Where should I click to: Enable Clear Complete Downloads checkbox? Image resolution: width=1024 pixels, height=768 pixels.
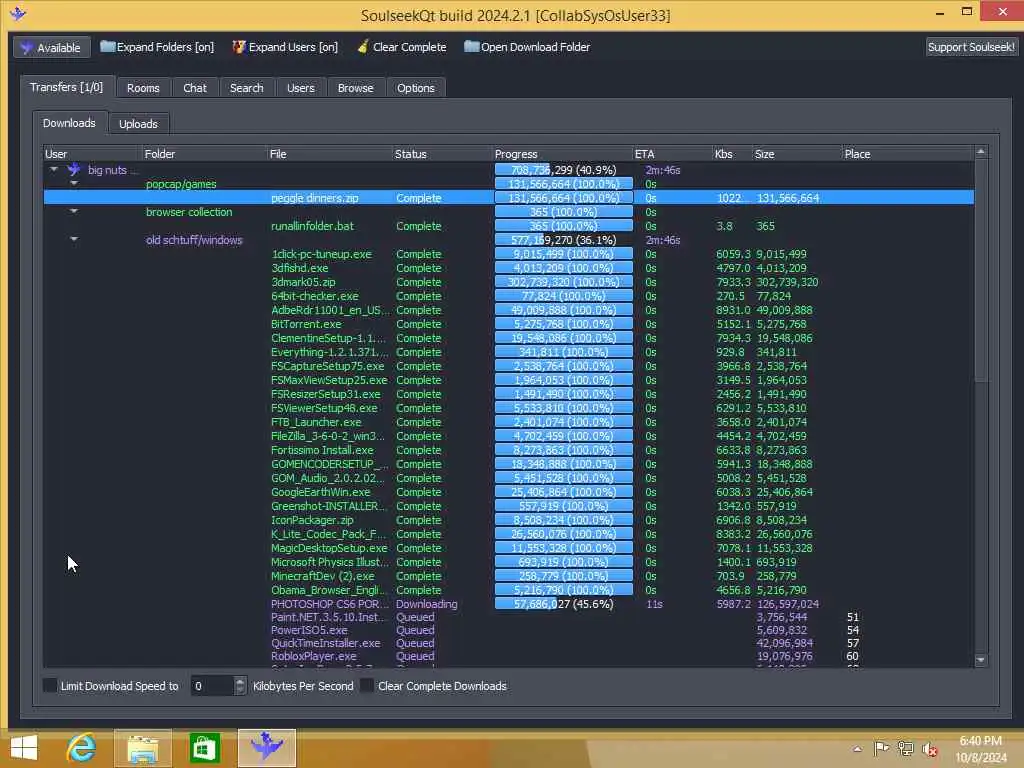(367, 686)
